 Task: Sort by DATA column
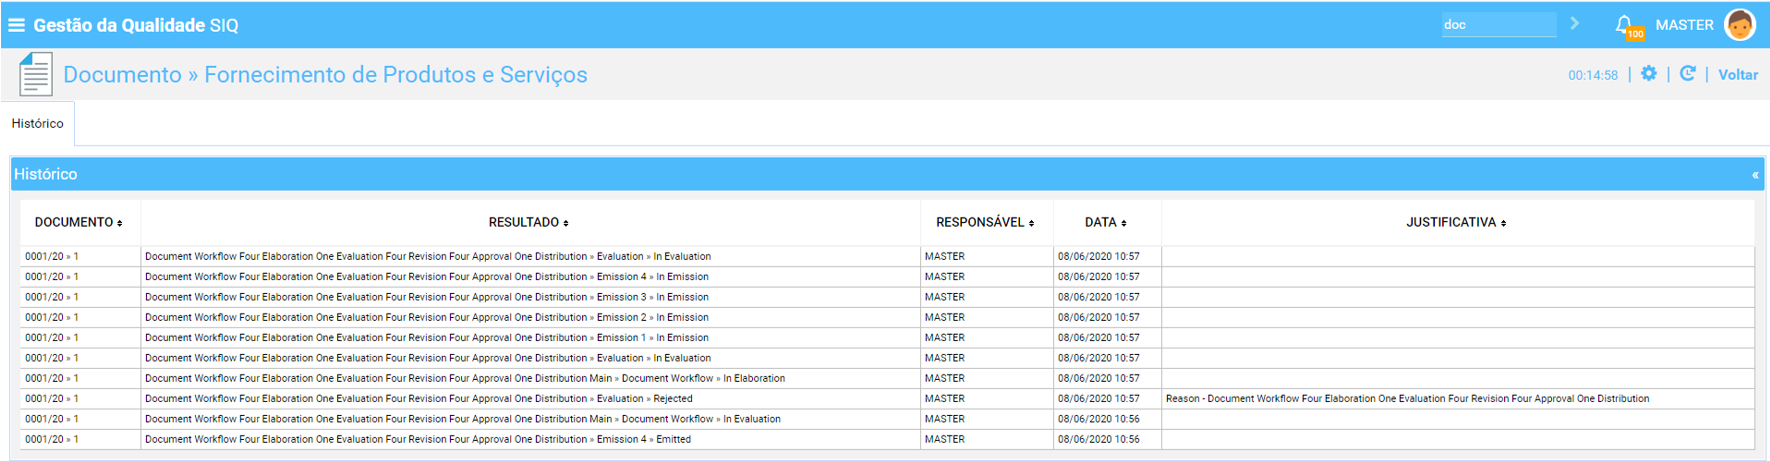click(1106, 223)
